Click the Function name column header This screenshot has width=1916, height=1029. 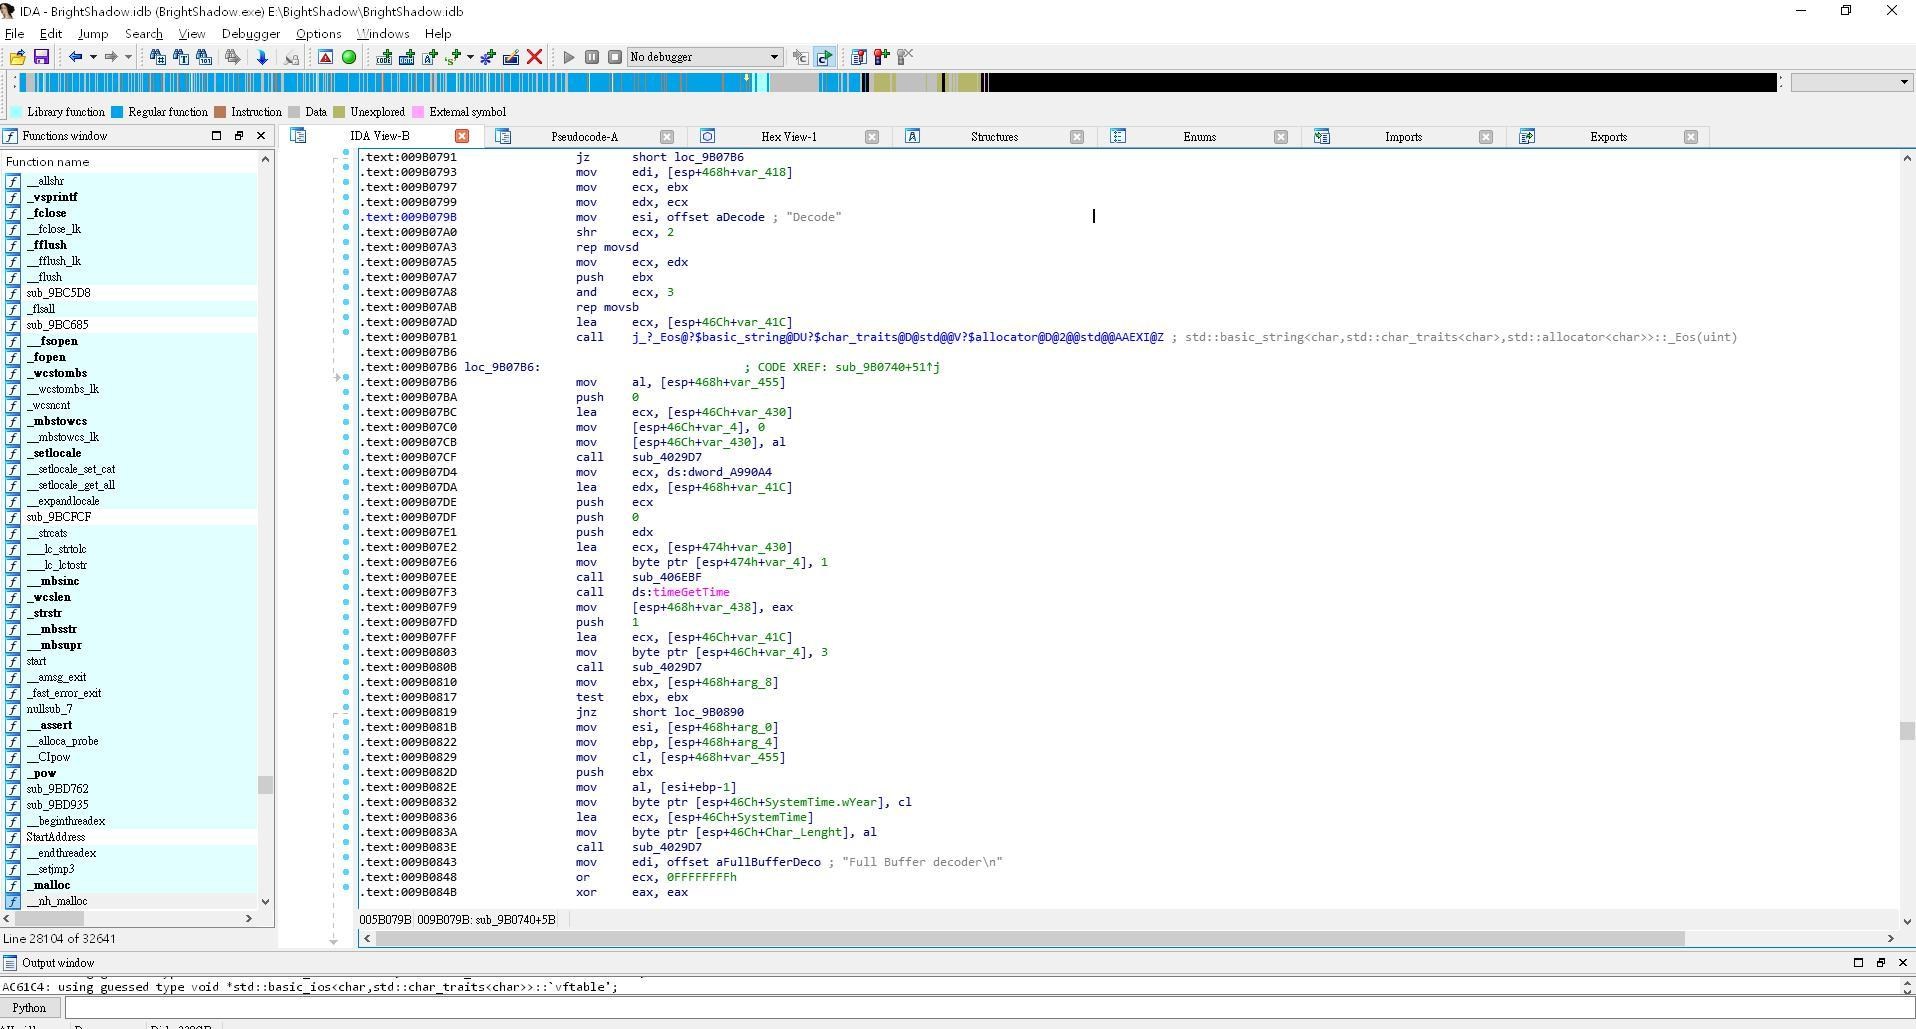(x=130, y=162)
